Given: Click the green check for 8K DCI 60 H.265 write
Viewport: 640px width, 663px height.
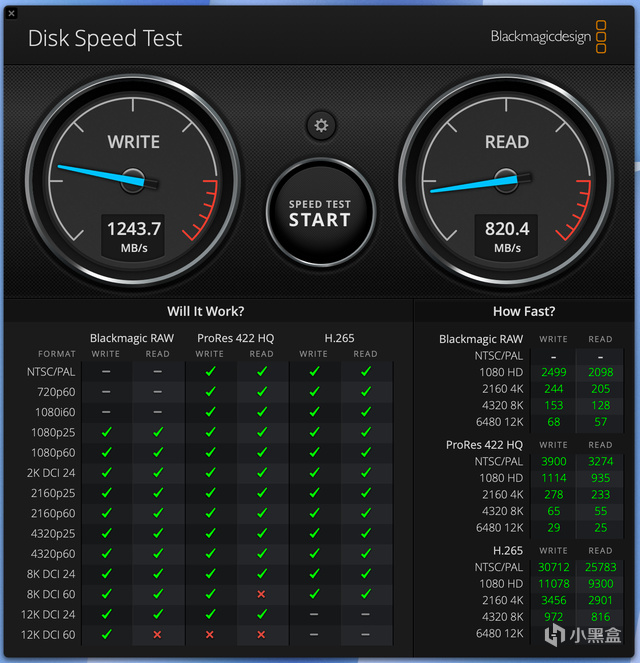Looking at the screenshot, I should click(x=314, y=594).
